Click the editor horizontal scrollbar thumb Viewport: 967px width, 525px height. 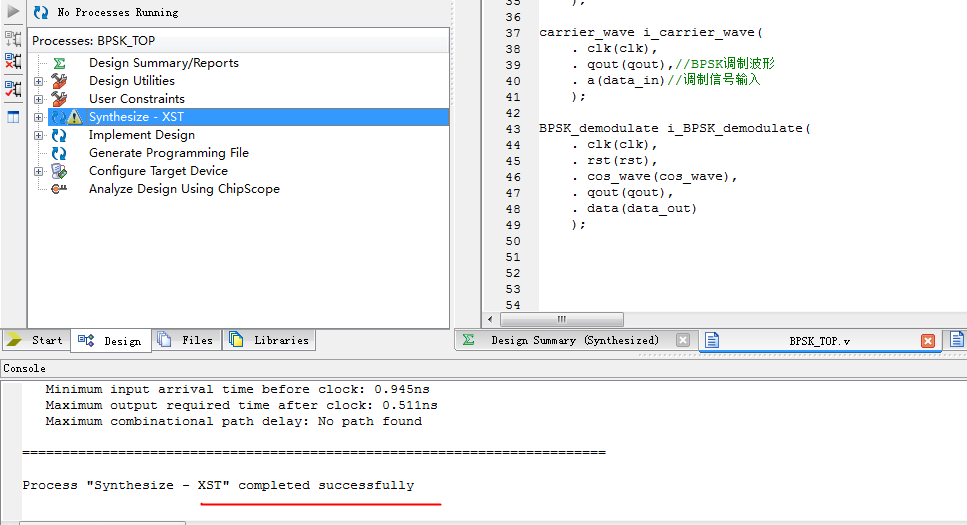[561, 319]
